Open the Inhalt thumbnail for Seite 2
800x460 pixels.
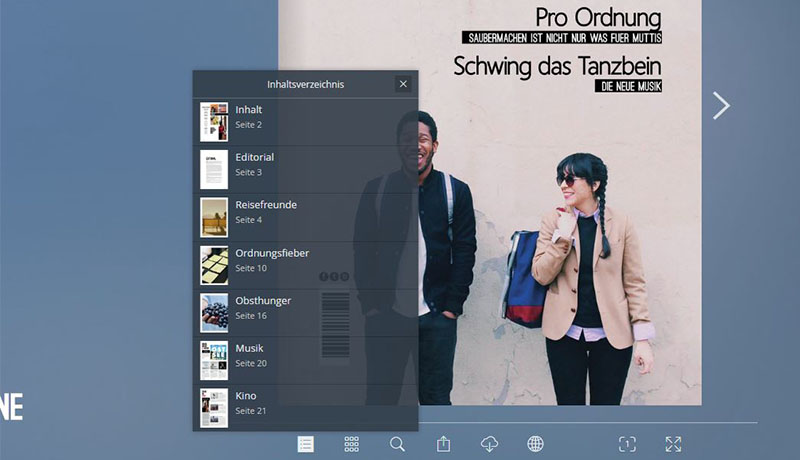pos(214,122)
